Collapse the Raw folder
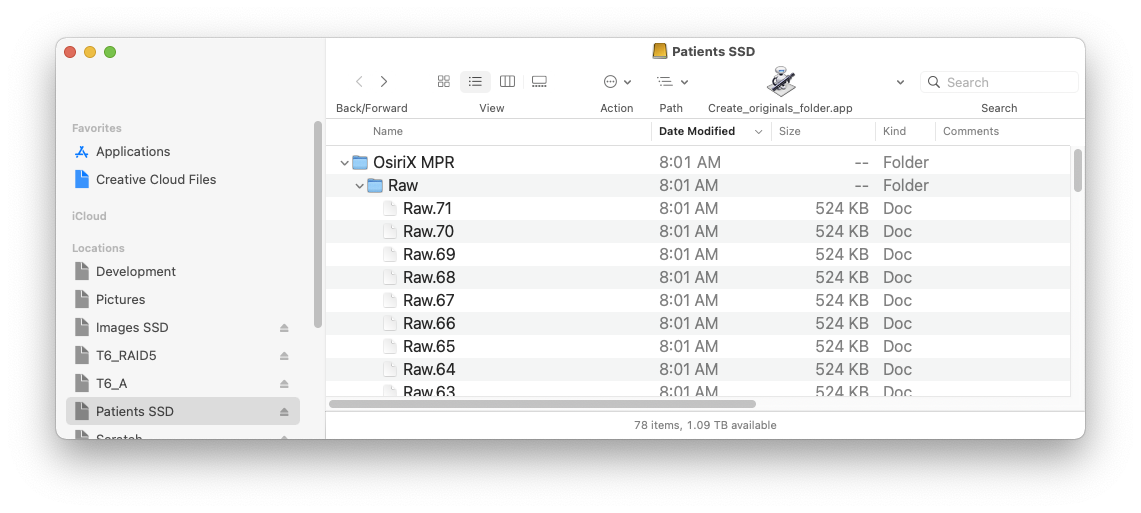 359,186
